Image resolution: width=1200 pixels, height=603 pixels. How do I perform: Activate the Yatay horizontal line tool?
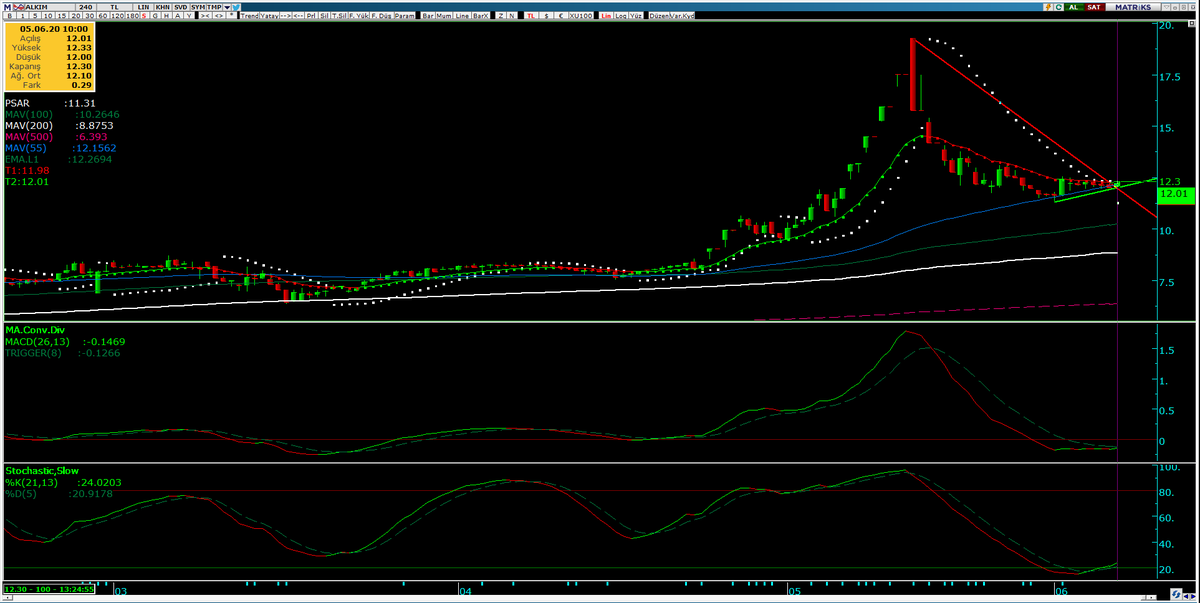tap(269, 16)
